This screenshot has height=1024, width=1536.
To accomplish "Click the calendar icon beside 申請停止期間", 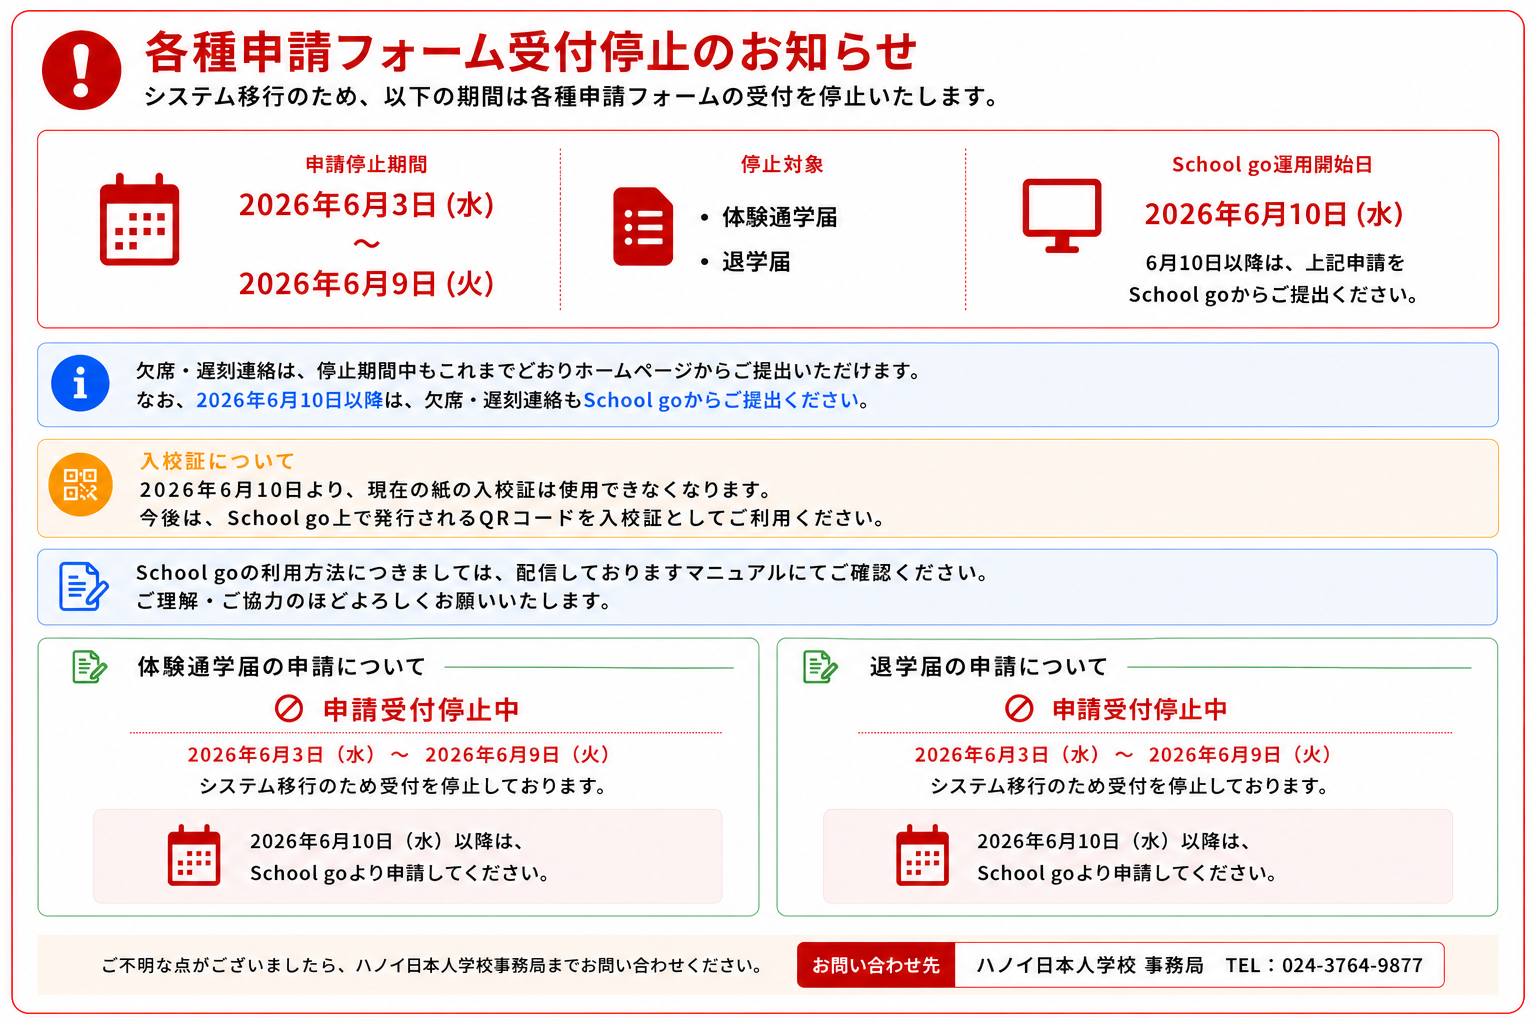I will [x=140, y=219].
